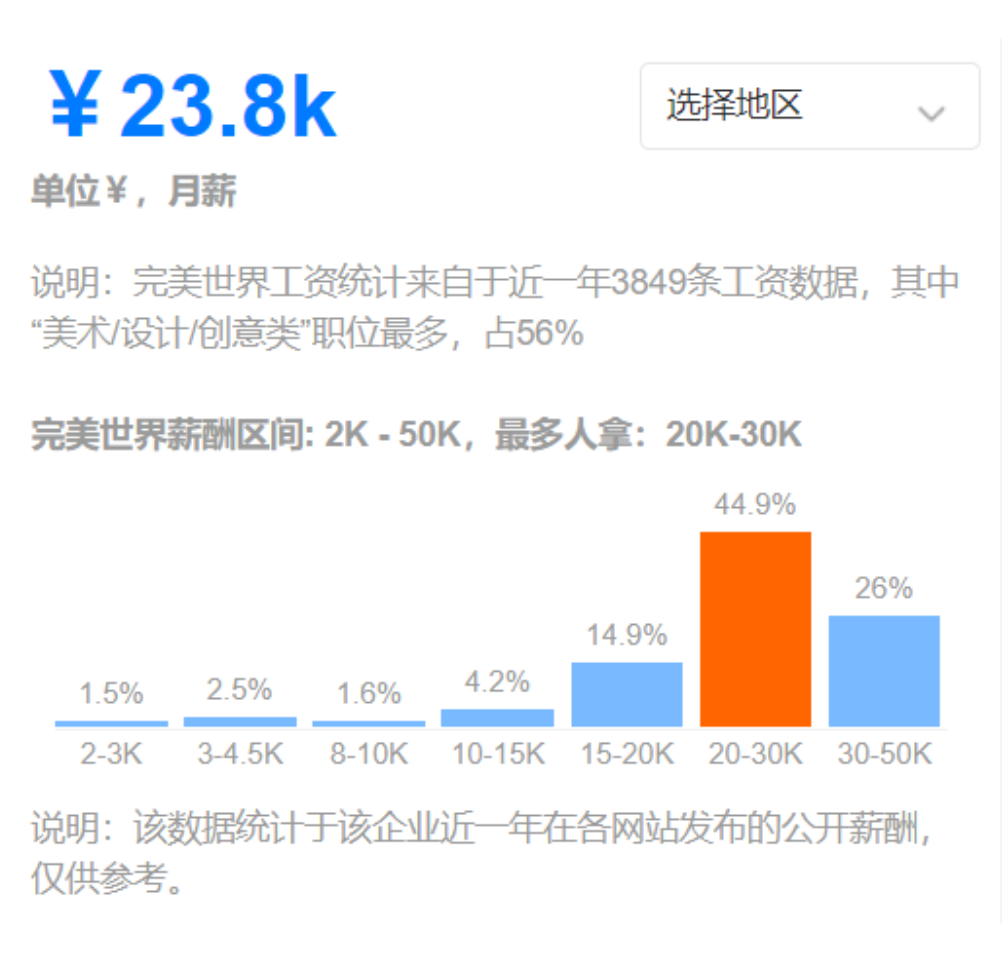
Task: Click the 8-10K axis label
Action: point(369,754)
